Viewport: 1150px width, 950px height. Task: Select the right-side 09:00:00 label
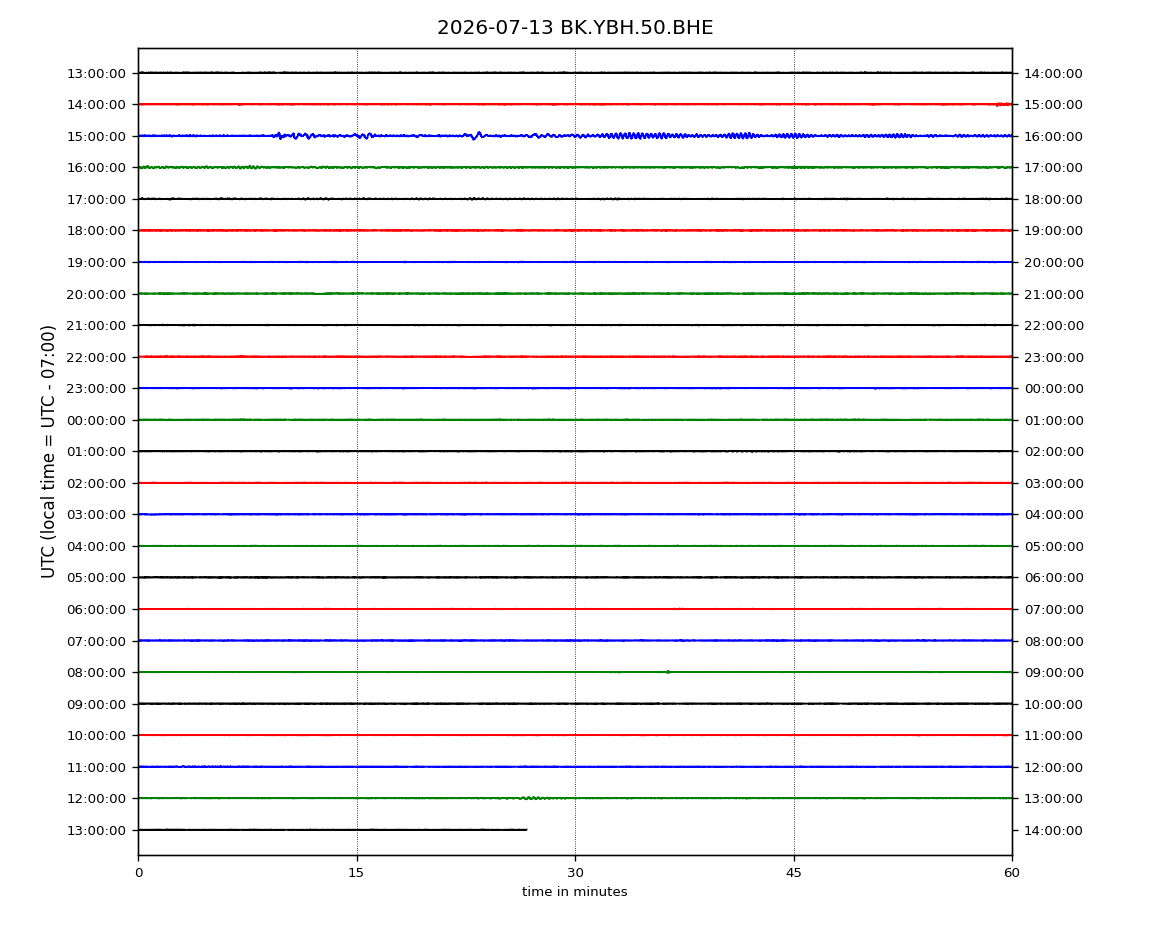pos(1053,673)
